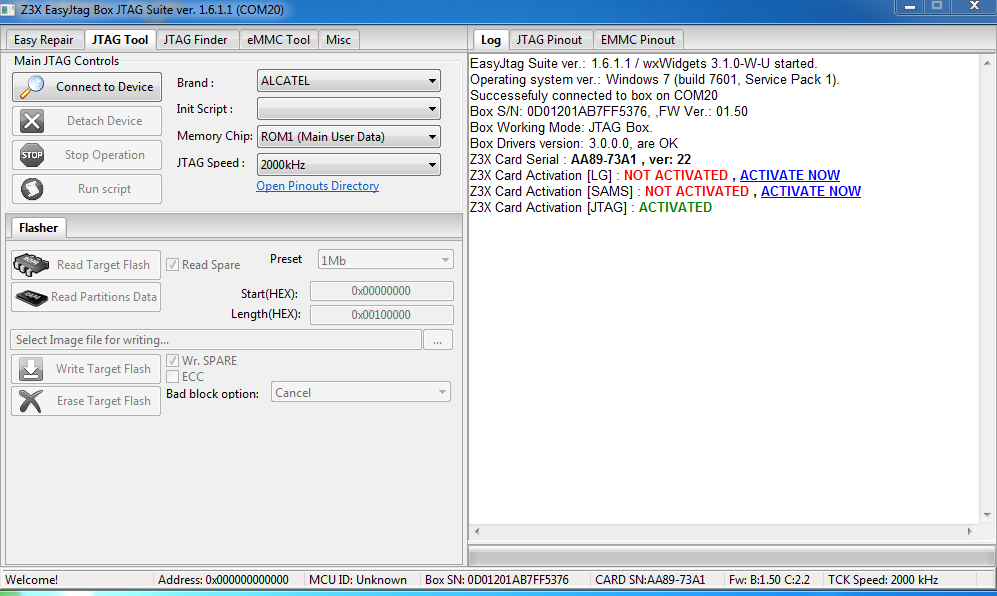
Task: Click the red STOP icon
Action: click(x=32, y=155)
